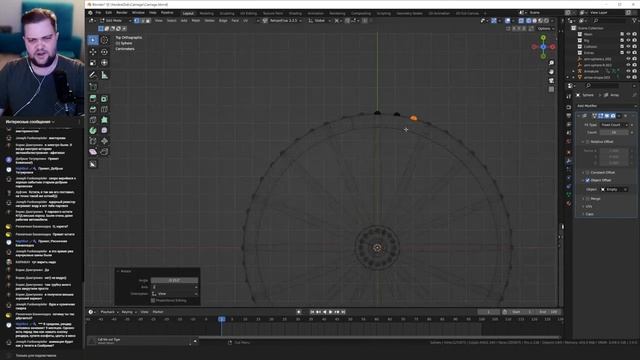Select the Measure tool
Viewport: 640px width, 360px height.
click(104, 75)
